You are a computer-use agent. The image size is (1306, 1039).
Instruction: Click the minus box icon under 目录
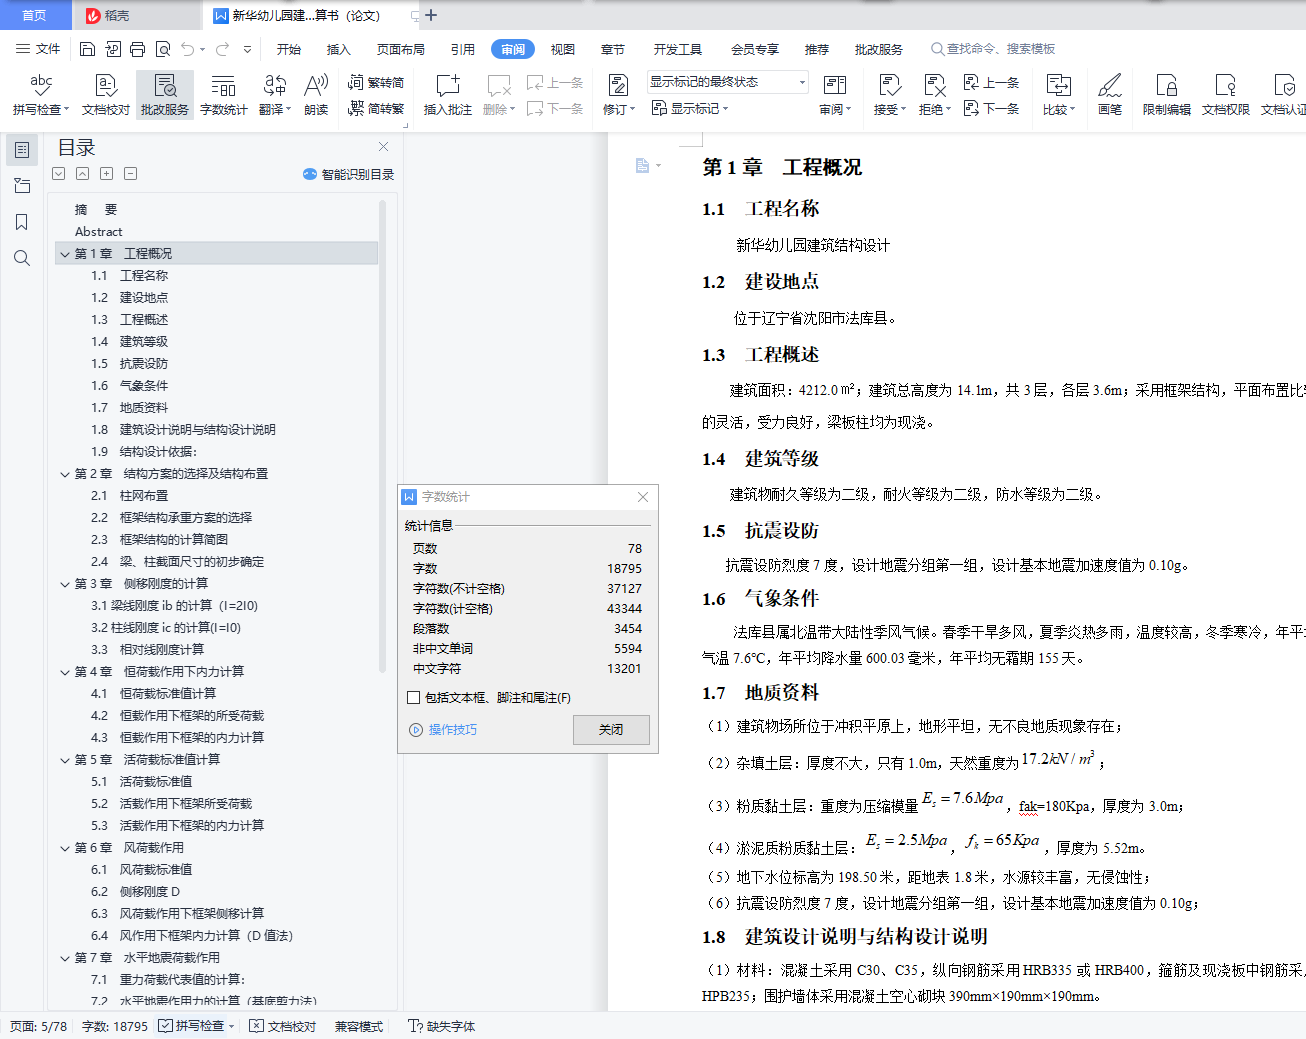131,174
